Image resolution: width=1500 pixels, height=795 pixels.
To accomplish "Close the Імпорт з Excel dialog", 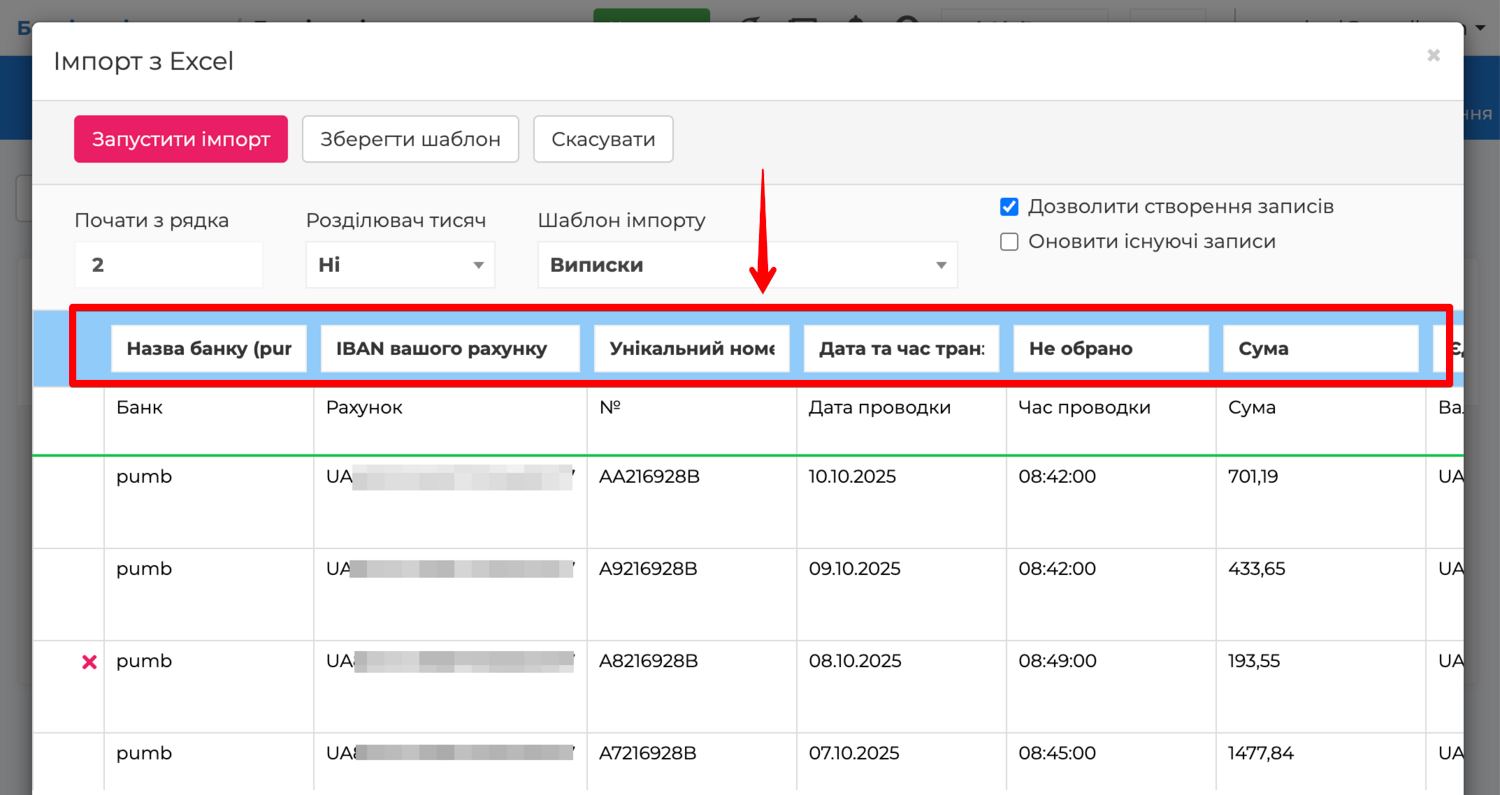I will [x=1433, y=56].
